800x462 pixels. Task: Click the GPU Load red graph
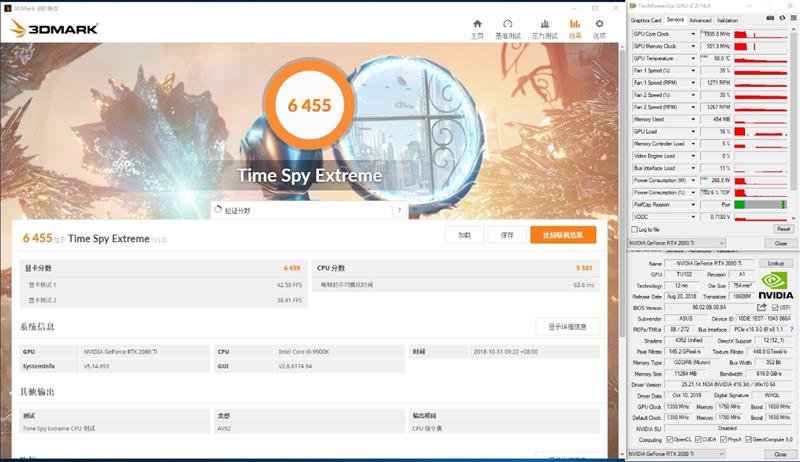click(760, 132)
